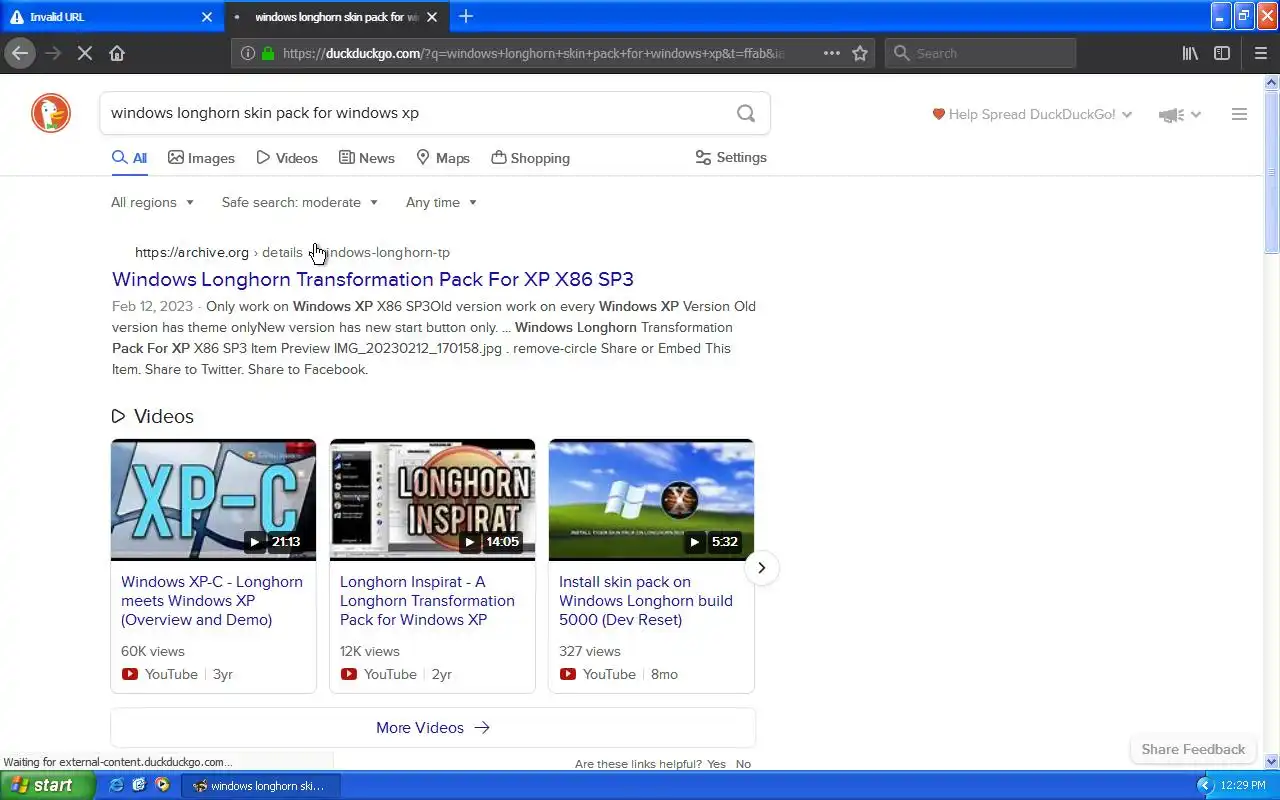This screenshot has height=800, width=1280.
Task: Open the browser home page icon
Action: point(117,53)
